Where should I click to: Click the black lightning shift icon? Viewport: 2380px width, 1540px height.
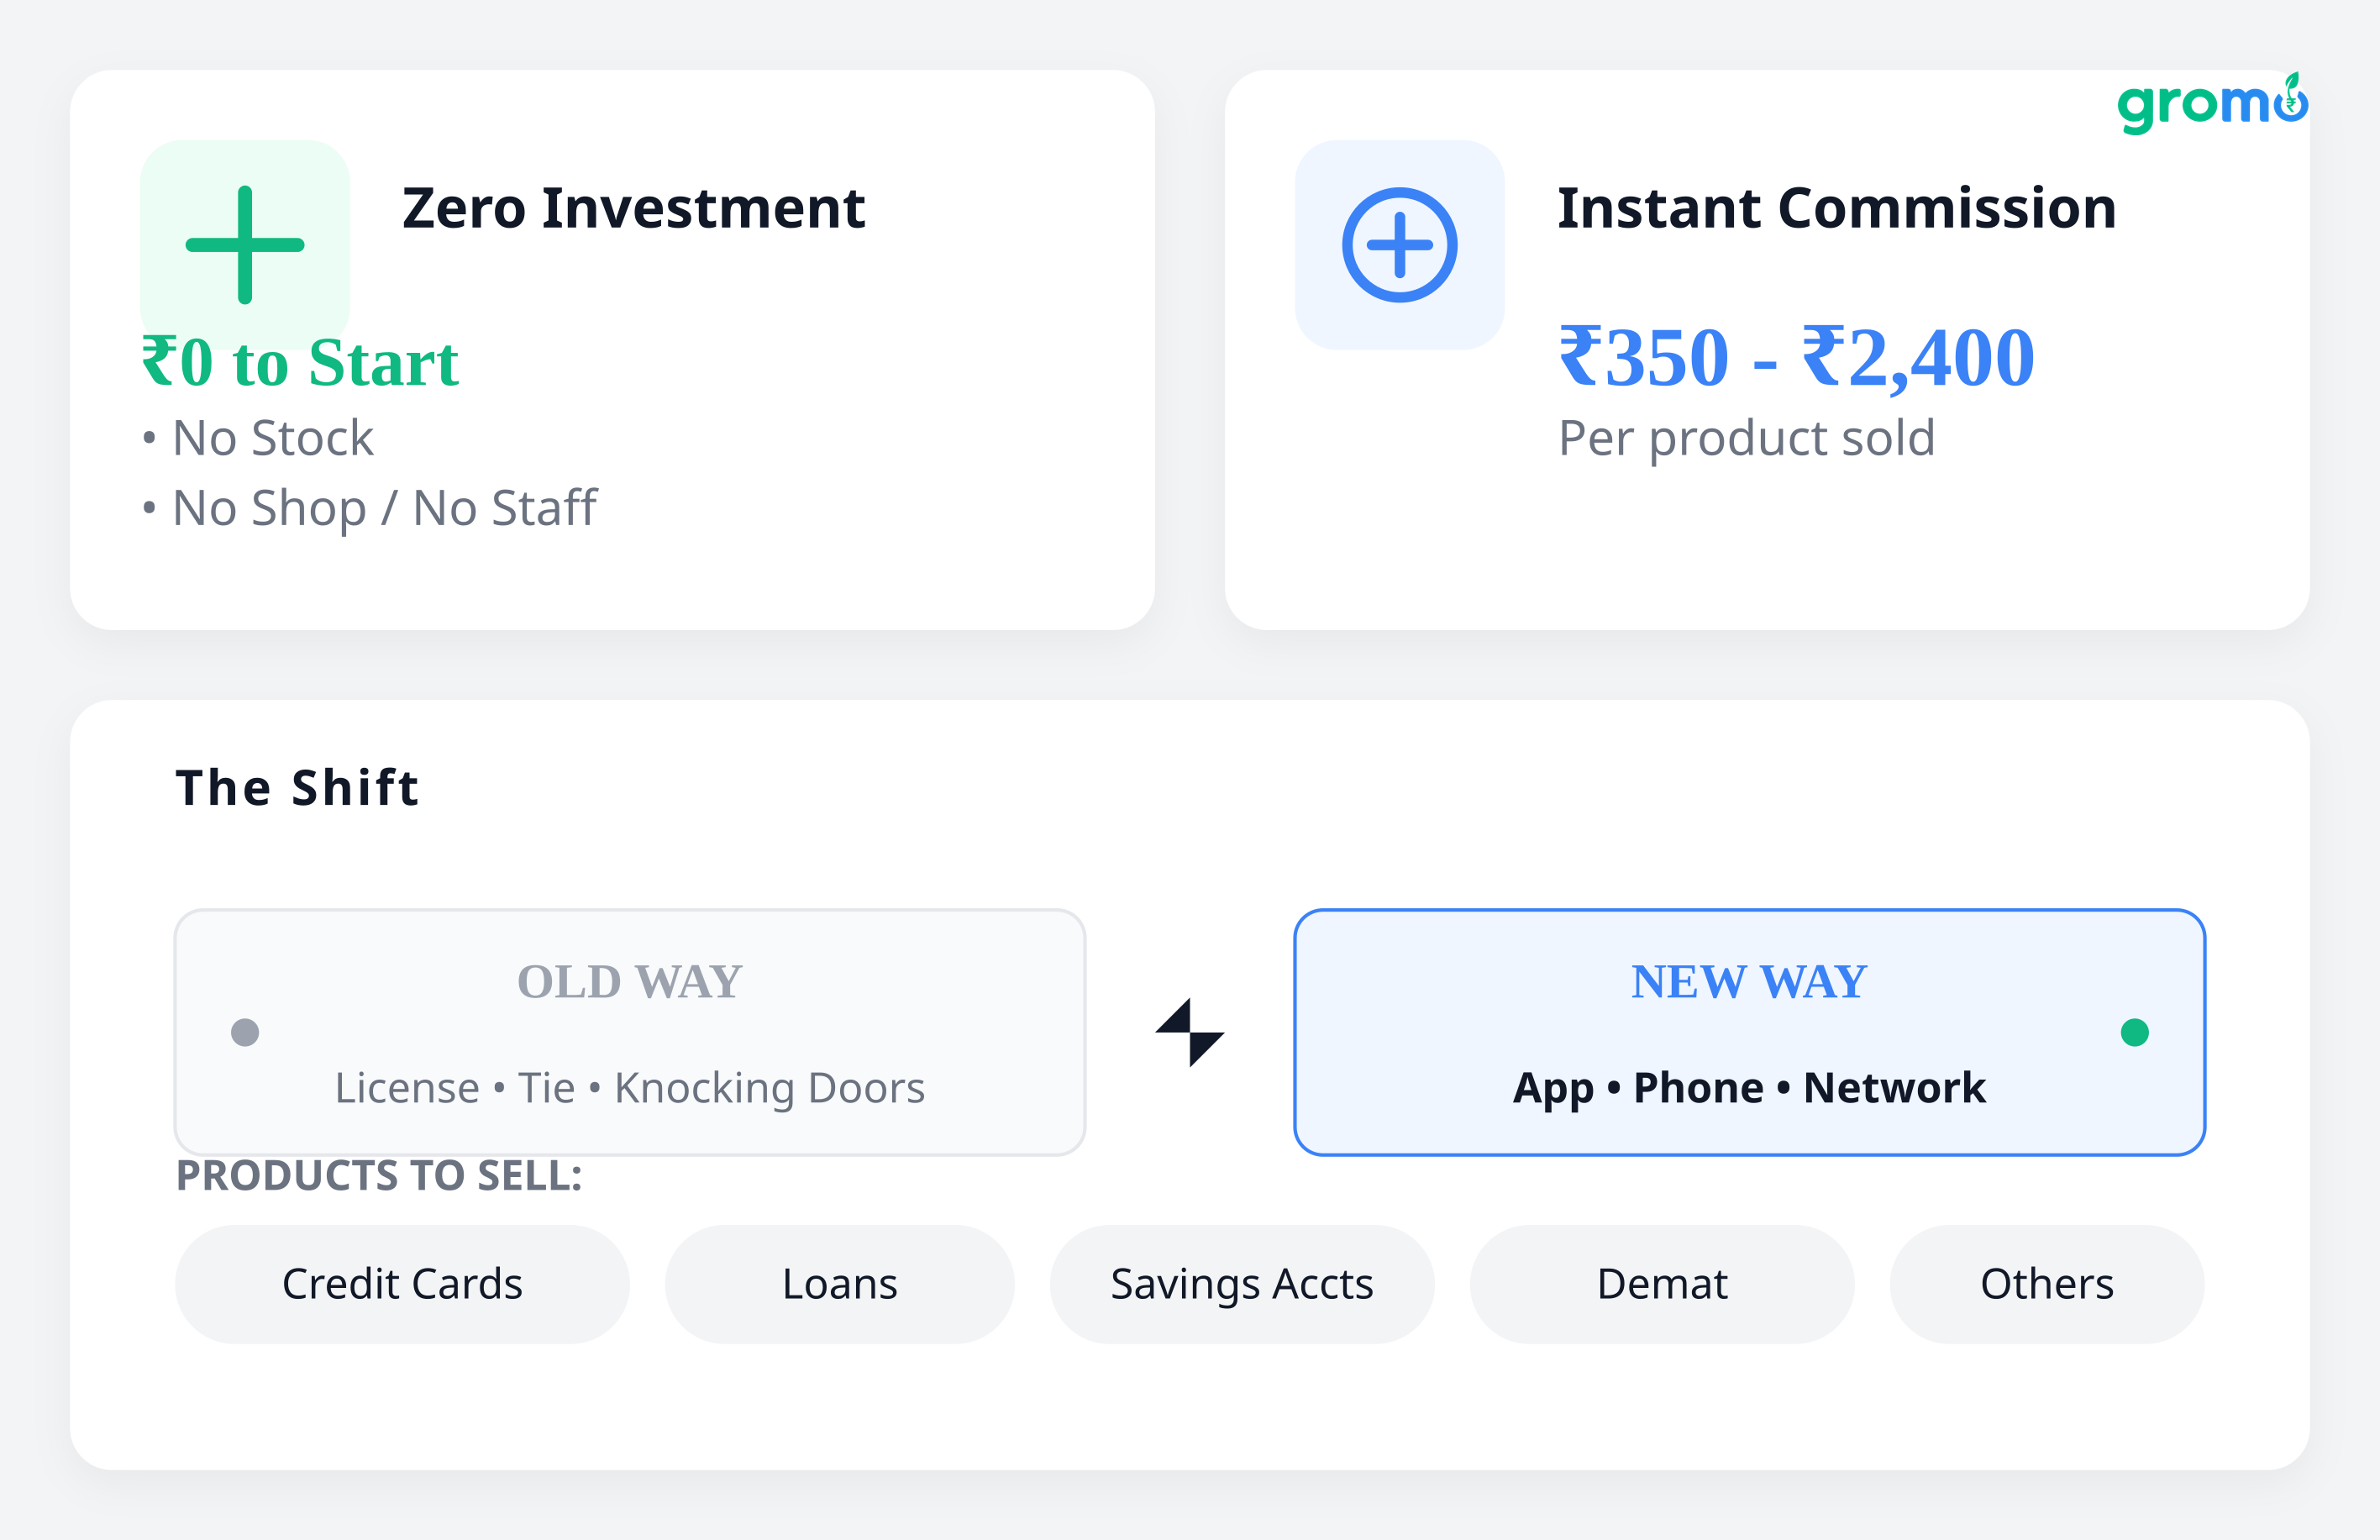tap(1190, 1032)
